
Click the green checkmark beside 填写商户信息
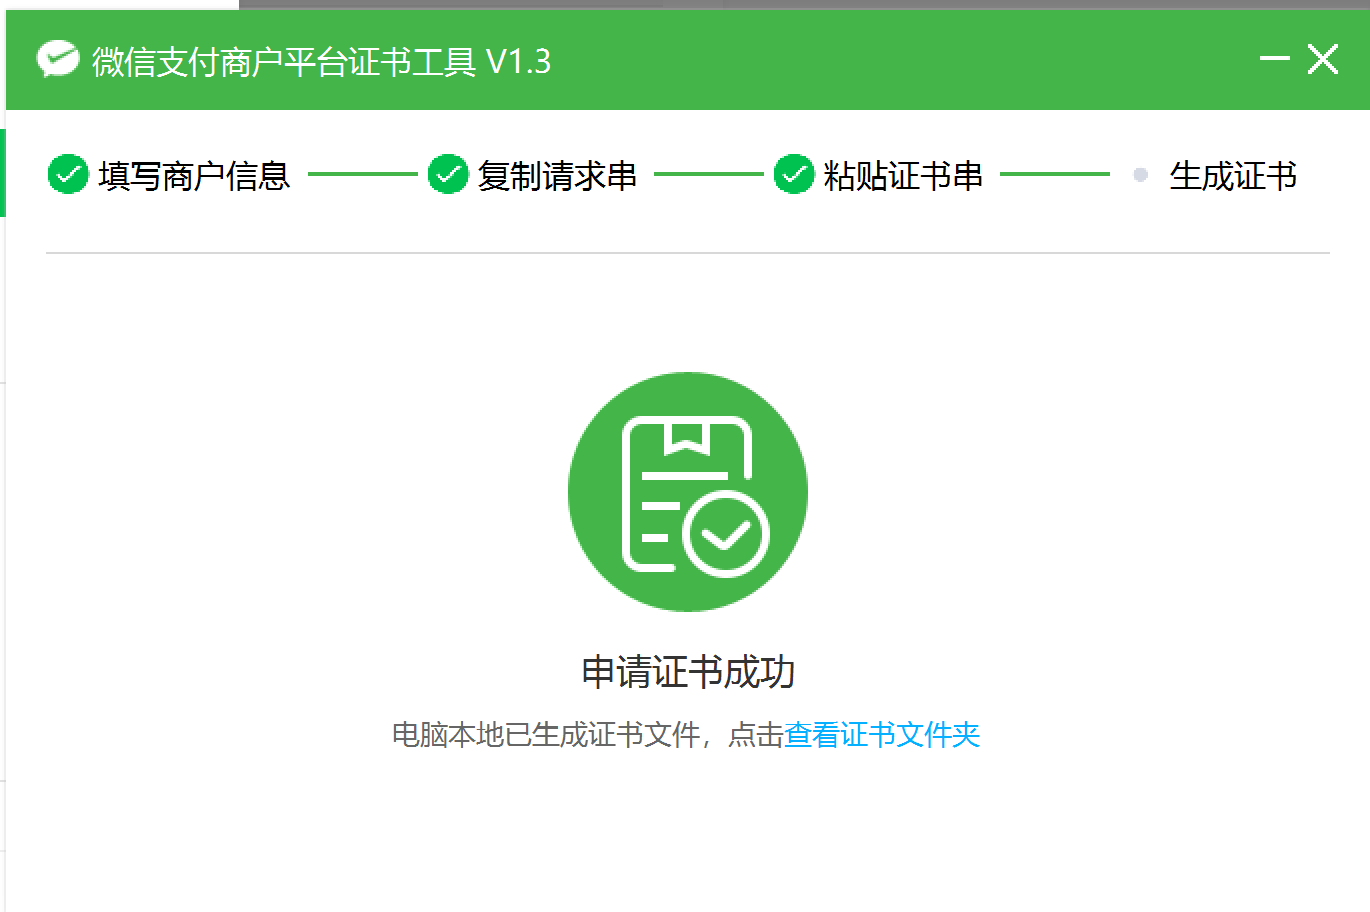coord(68,175)
